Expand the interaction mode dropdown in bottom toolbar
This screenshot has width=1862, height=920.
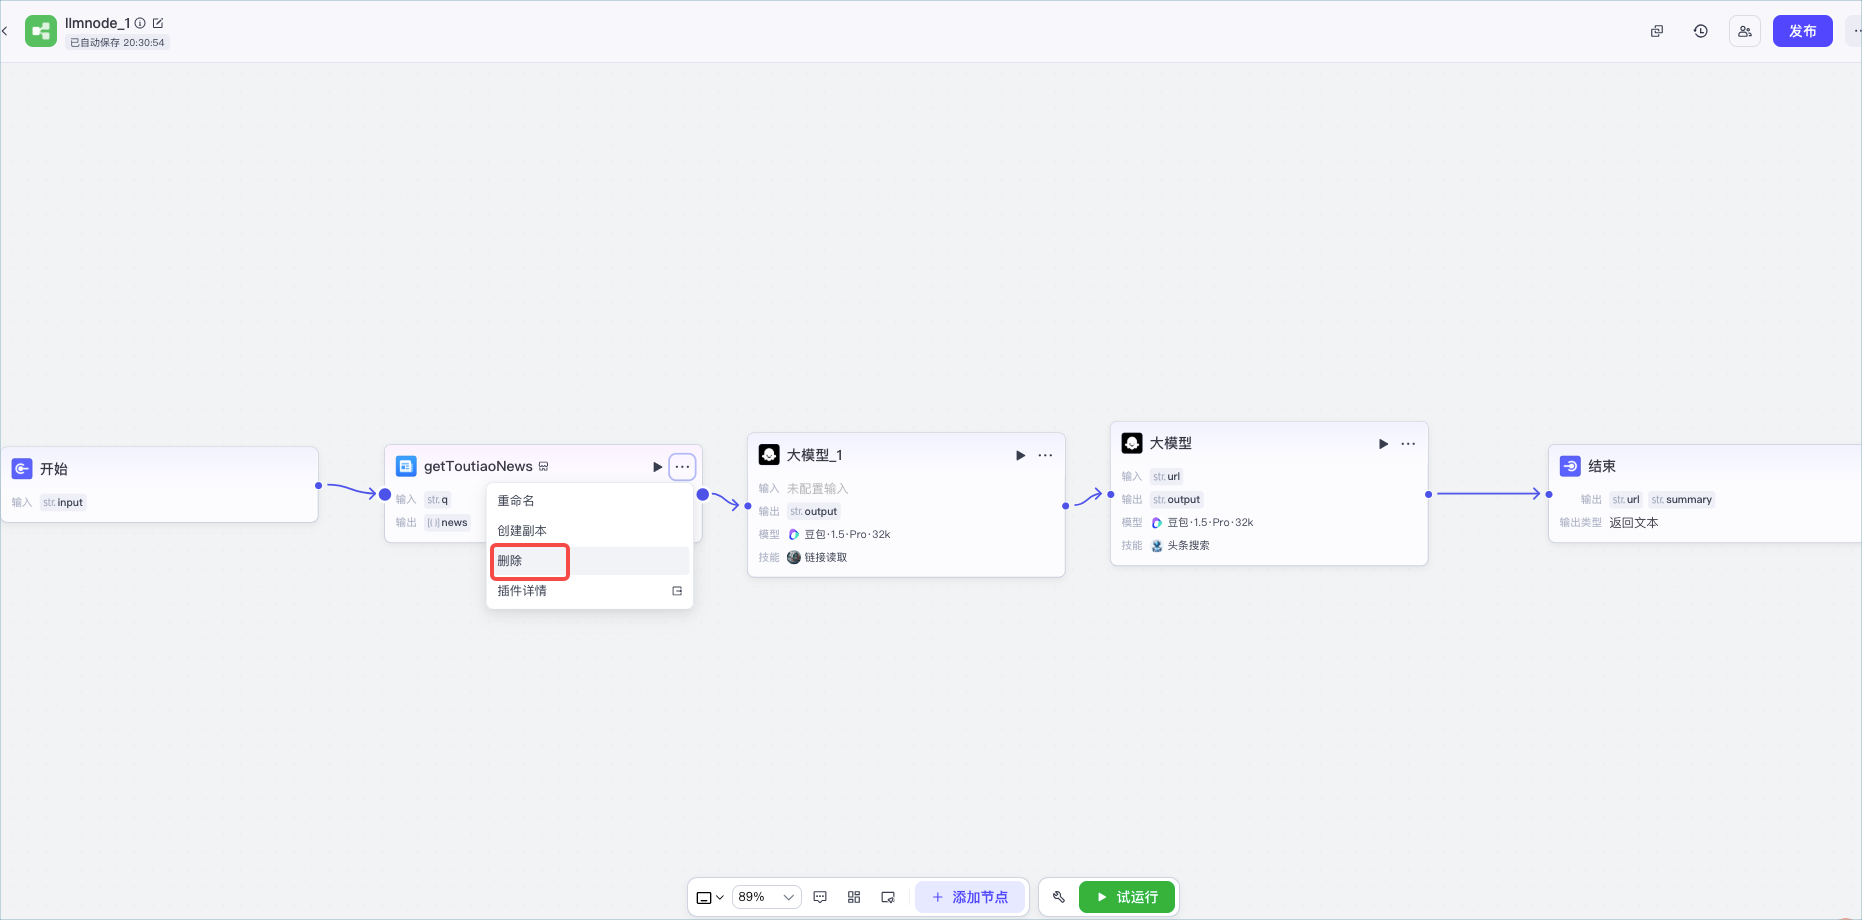point(710,898)
